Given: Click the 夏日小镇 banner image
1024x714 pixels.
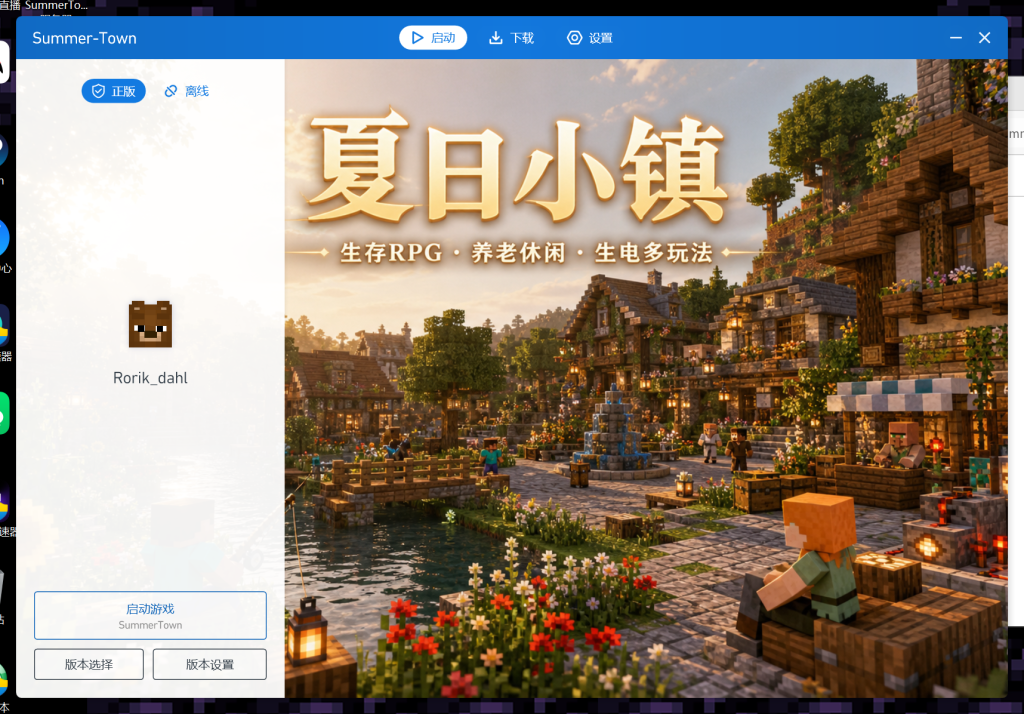Looking at the screenshot, I should [646, 378].
